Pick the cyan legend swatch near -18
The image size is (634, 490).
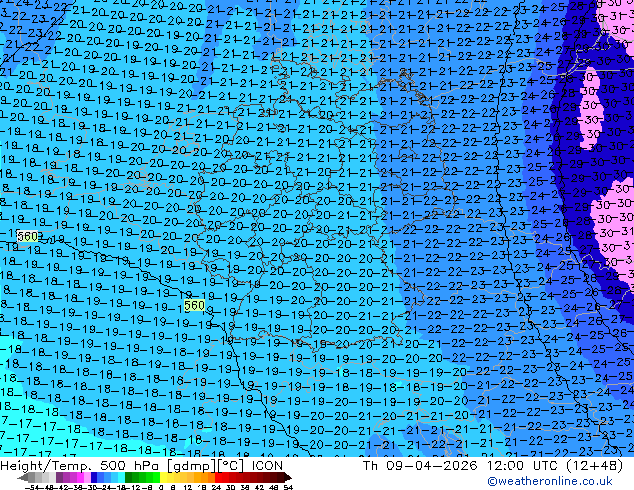click(x=121, y=477)
